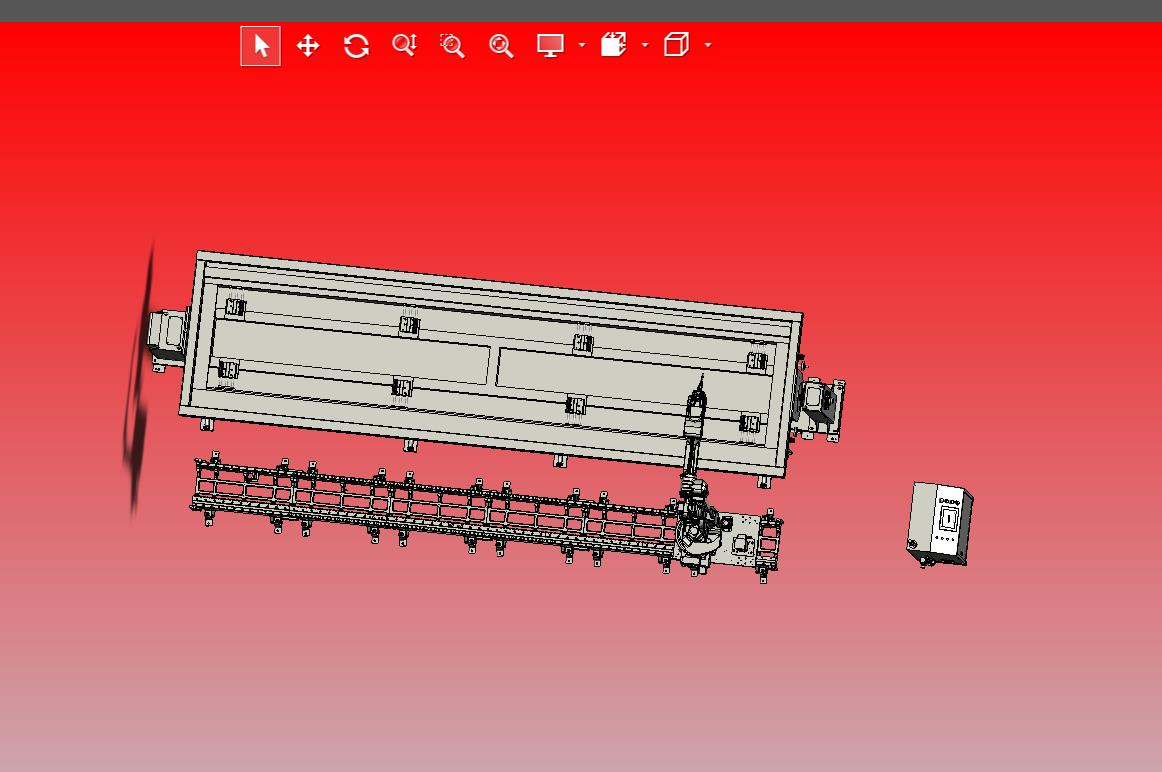Click the section view icon
Screen dimensions: 1162x772
tap(614, 44)
